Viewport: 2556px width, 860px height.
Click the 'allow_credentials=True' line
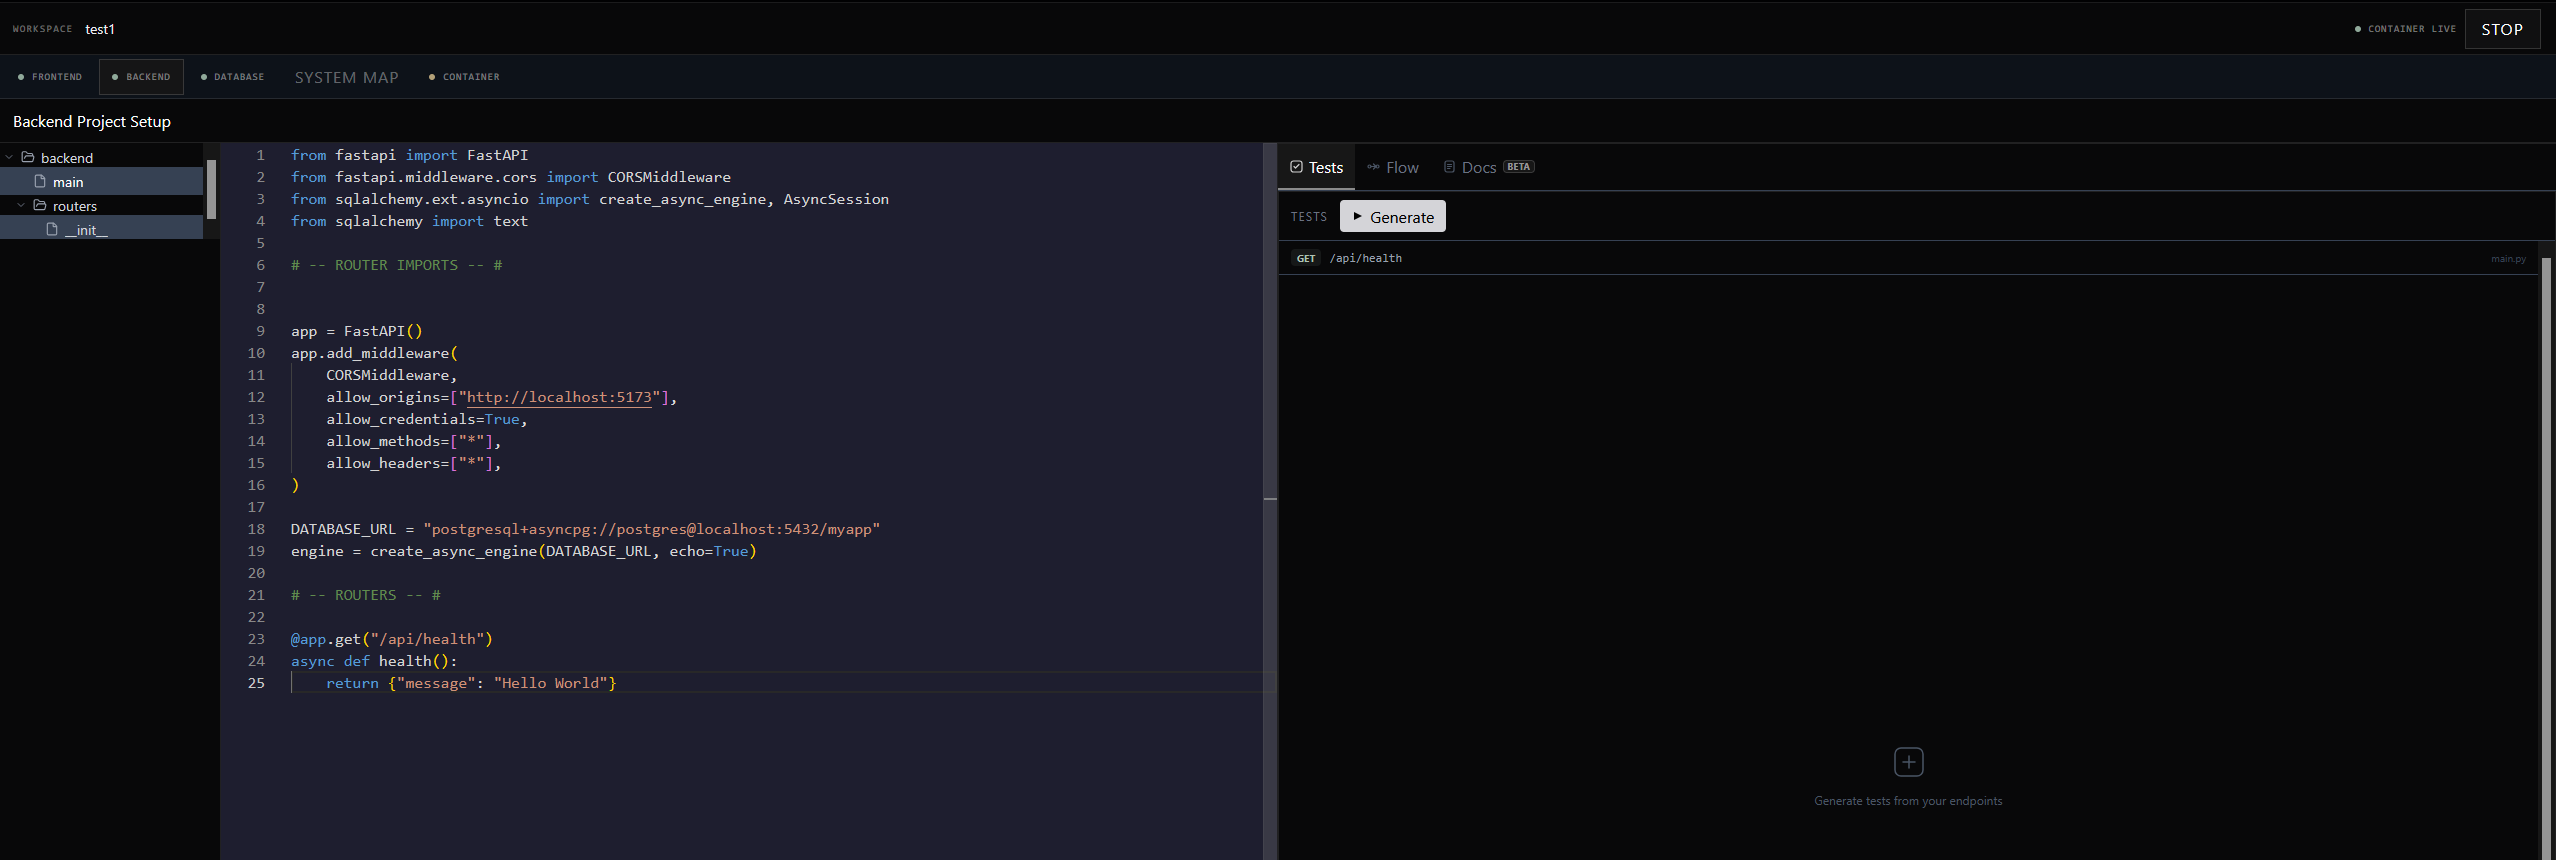coord(426,419)
